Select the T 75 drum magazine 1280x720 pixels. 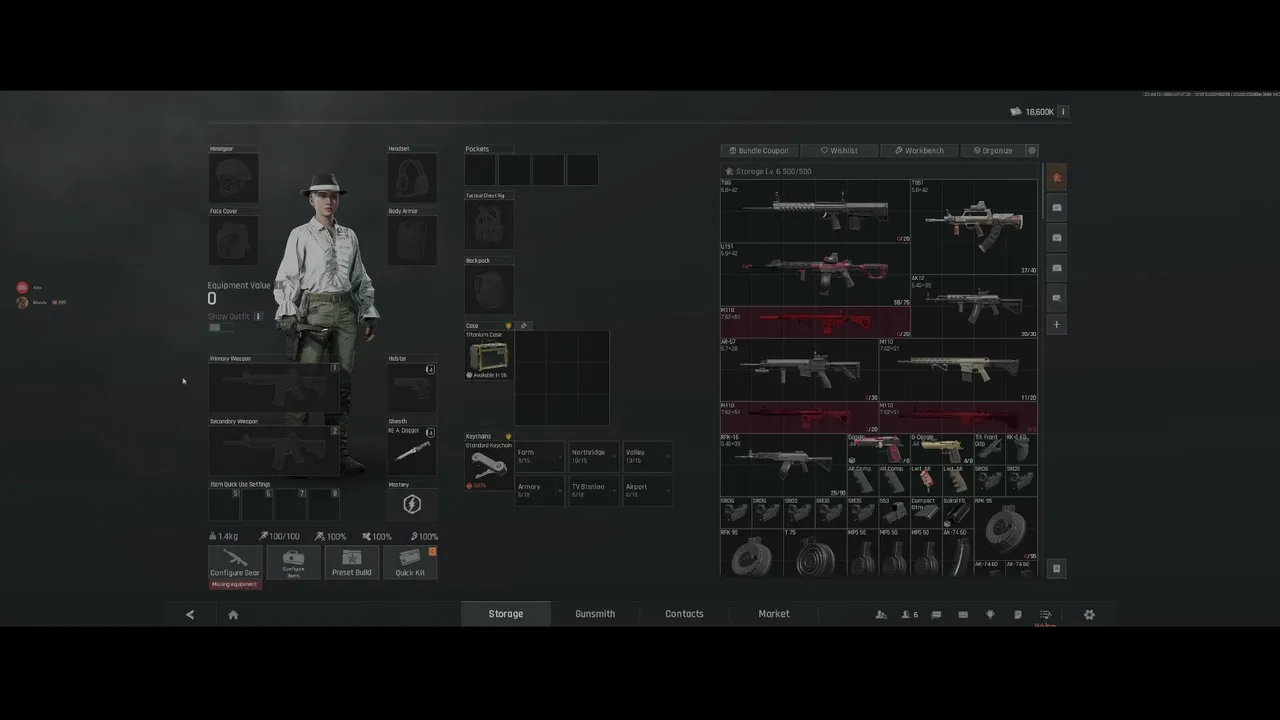coord(815,552)
